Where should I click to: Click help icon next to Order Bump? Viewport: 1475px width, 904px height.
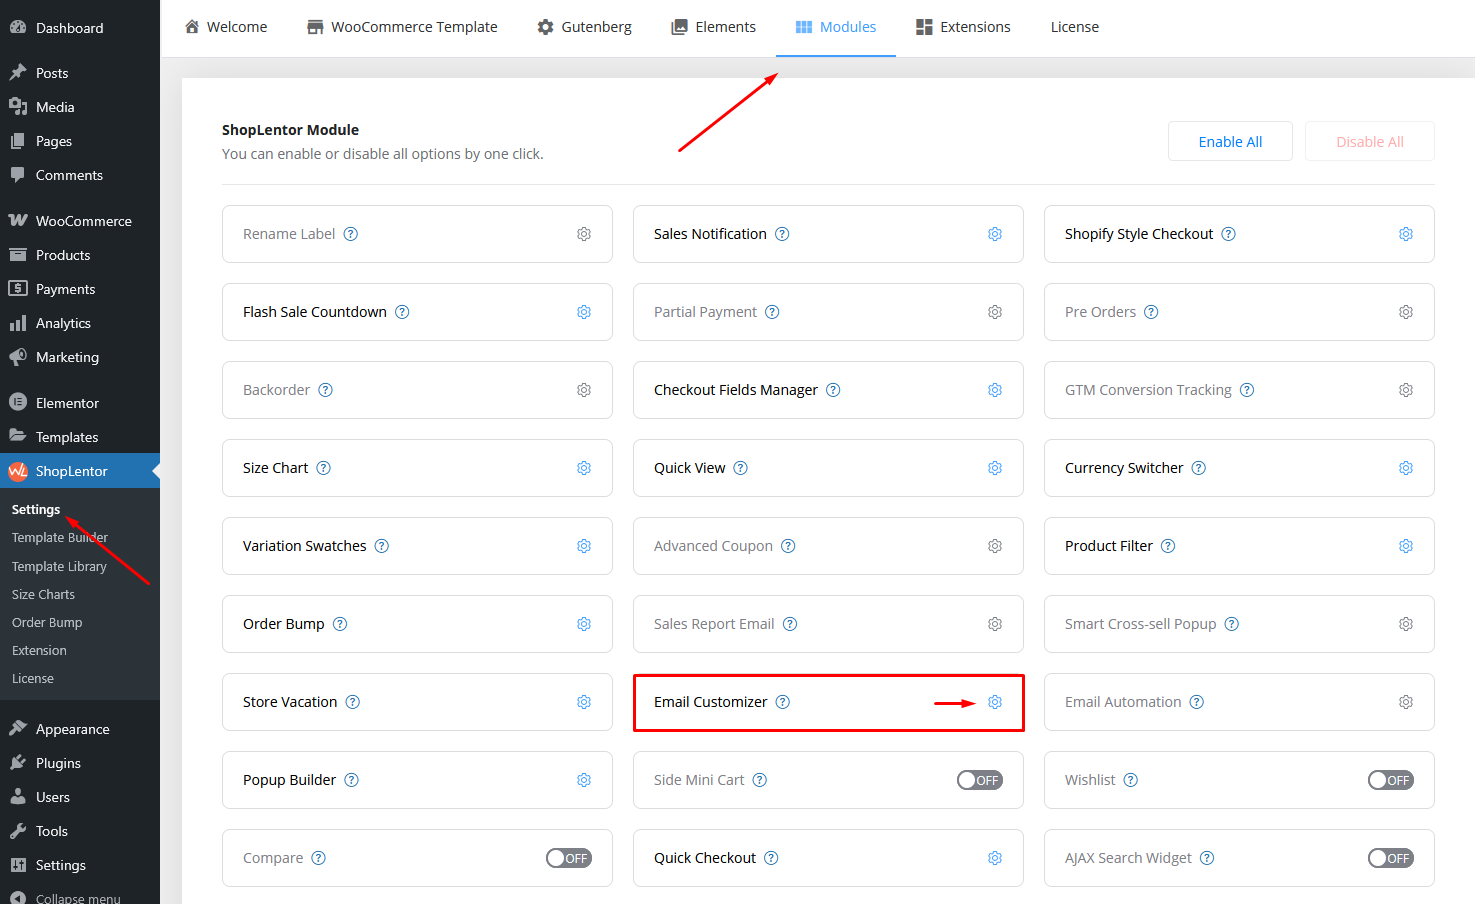click(340, 624)
